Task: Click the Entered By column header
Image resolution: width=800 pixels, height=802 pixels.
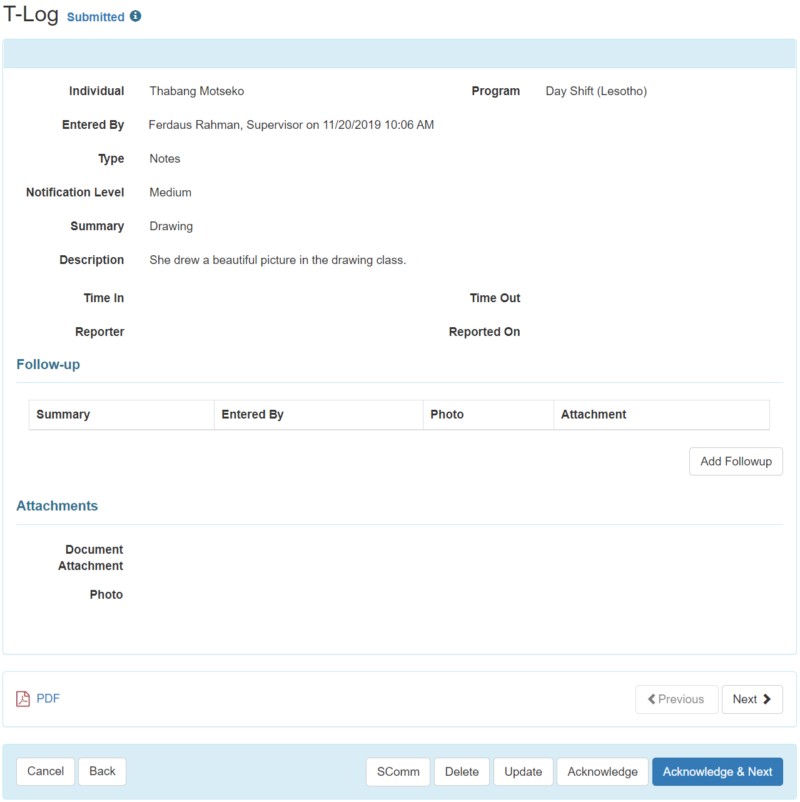Action: tap(251, 413)
